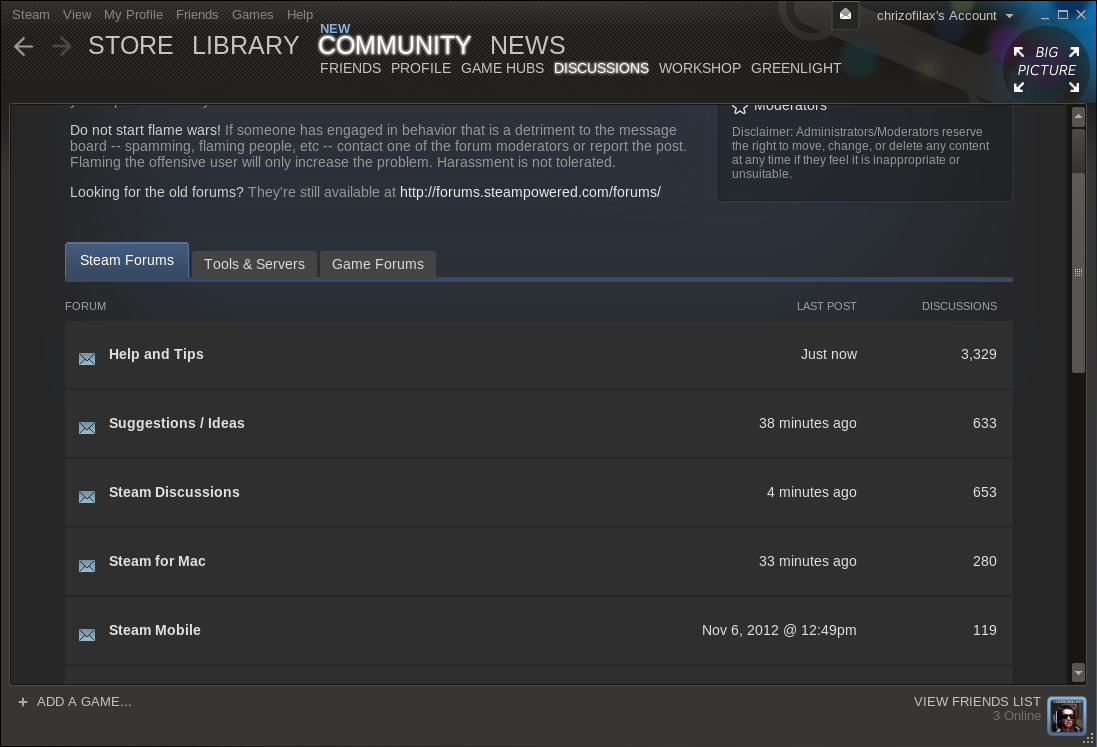
Task: Open the Games menu
Action: [253, 15]
